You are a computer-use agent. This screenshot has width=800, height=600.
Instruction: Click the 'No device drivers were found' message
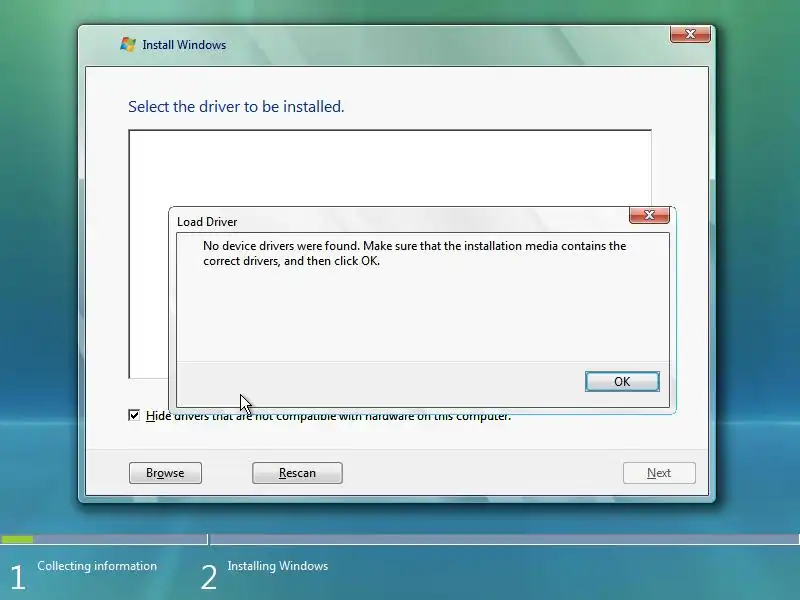(x=414, y=253)
